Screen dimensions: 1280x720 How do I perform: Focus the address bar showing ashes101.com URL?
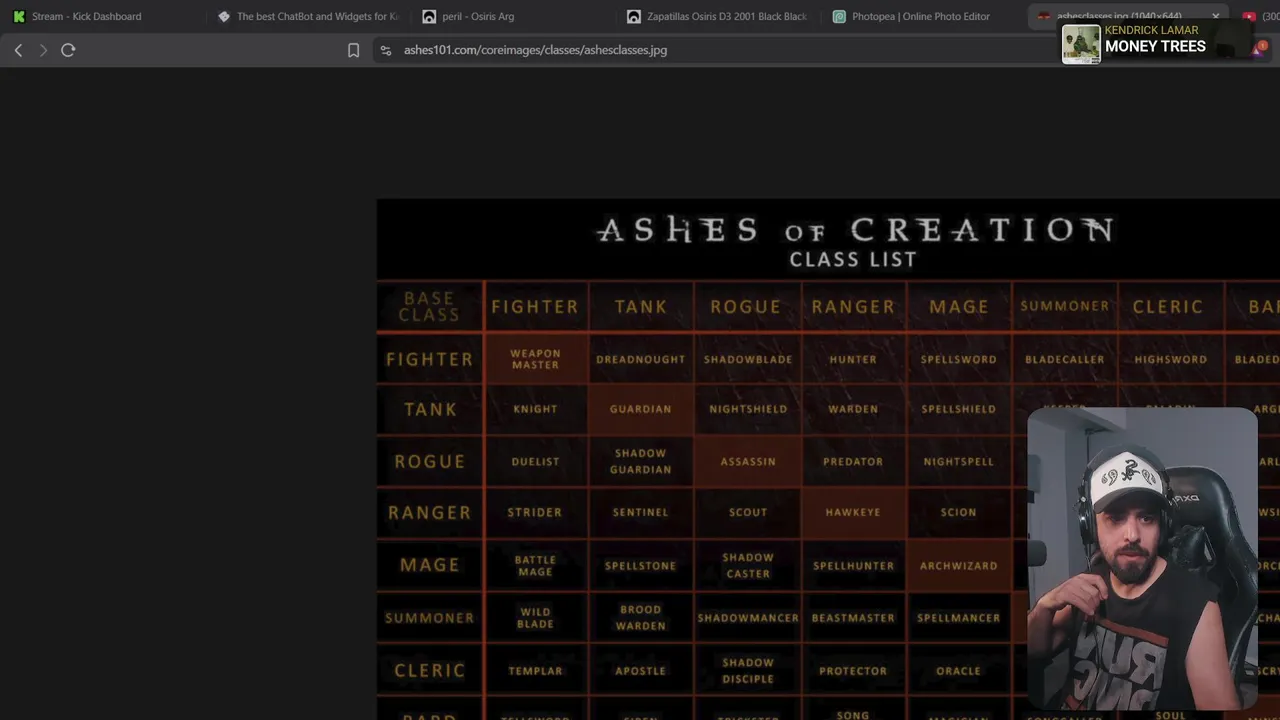tap(535, 50)
